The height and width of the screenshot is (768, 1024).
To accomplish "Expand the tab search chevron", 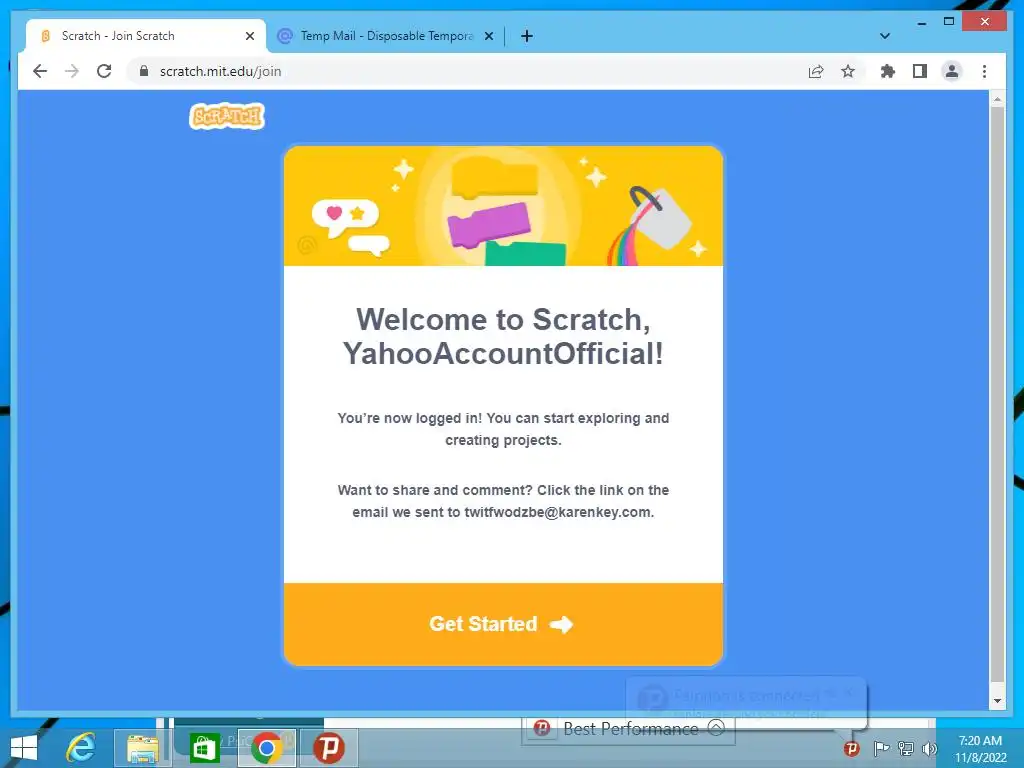I will (885, 36).
